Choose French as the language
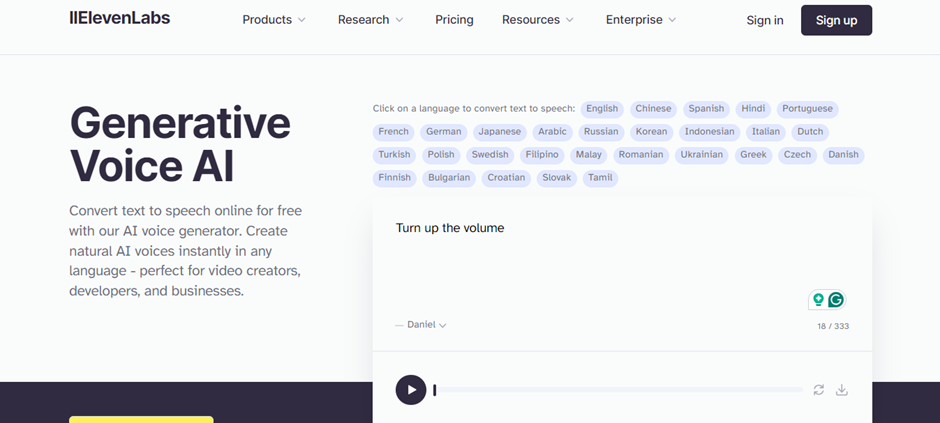 (x=393, y=132)
